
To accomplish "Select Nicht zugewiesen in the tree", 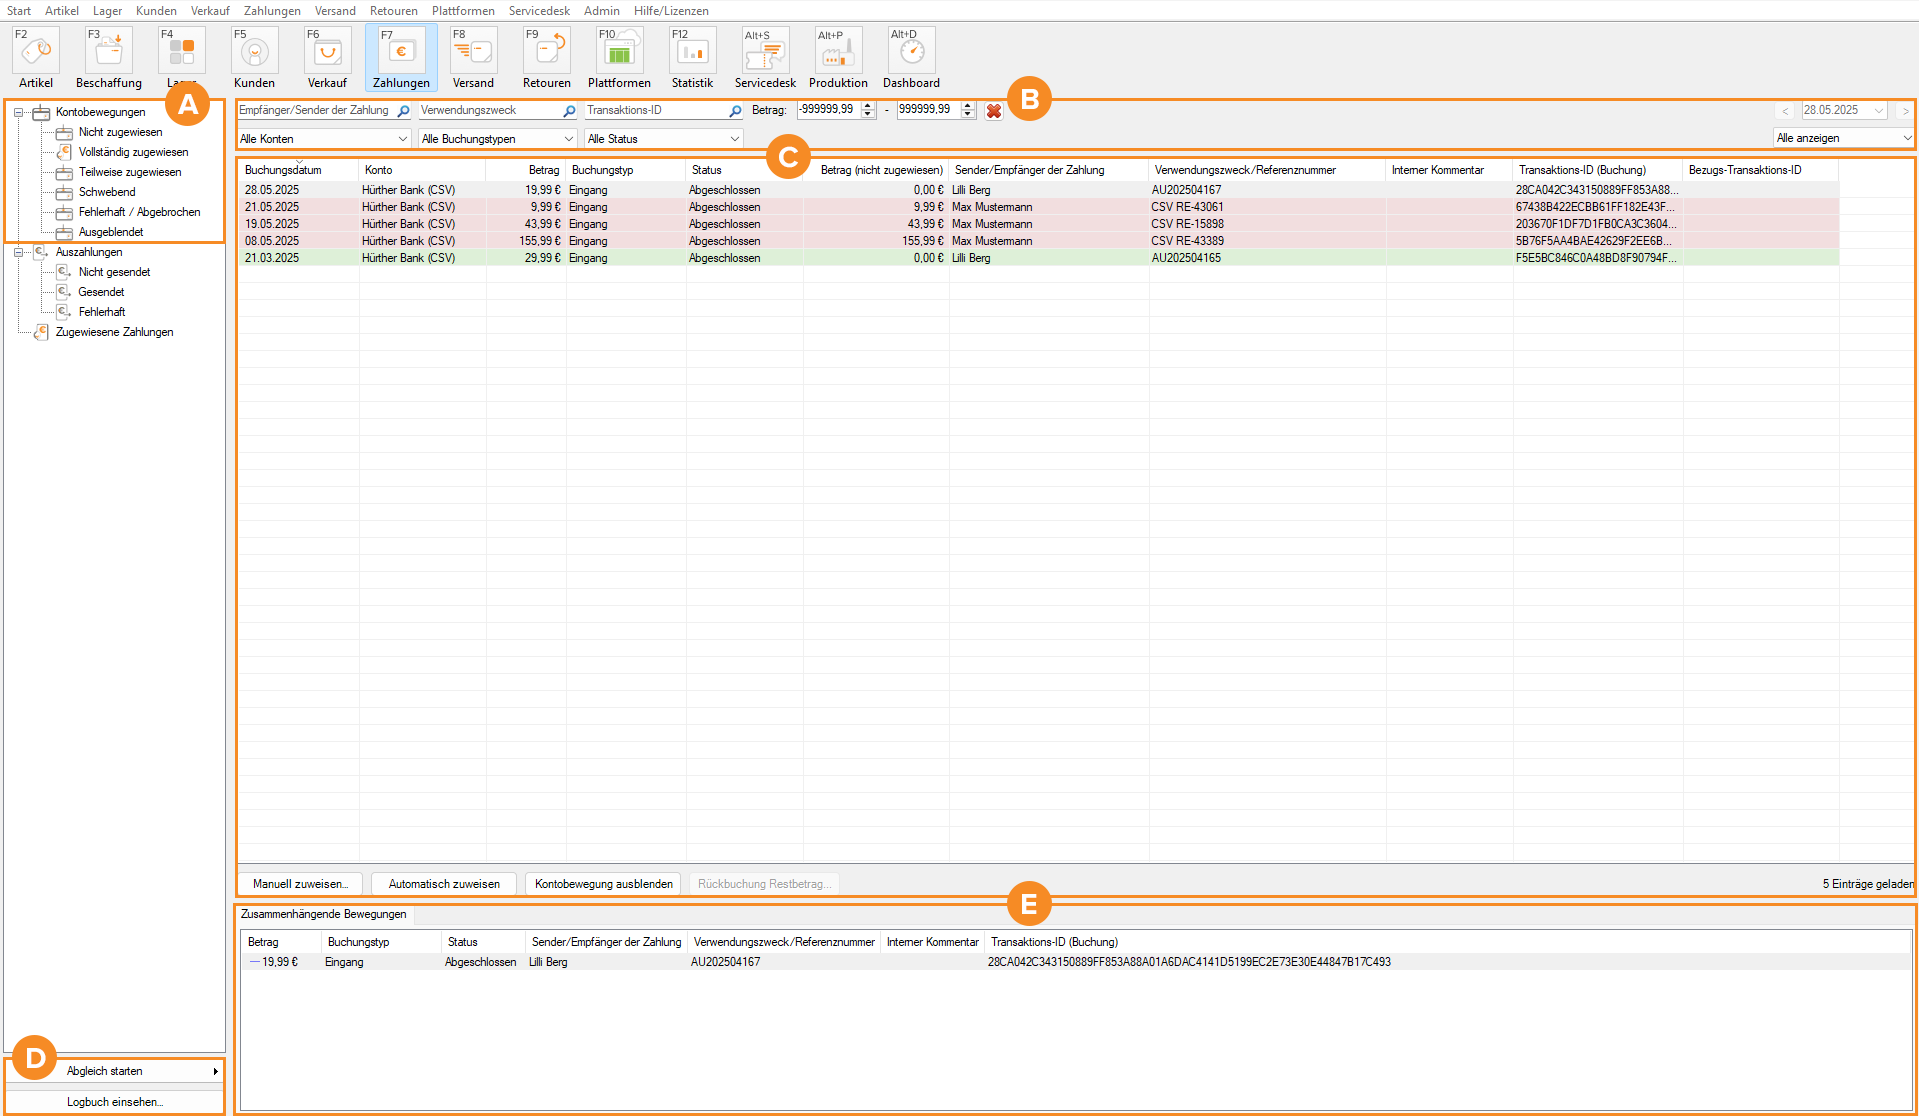I will click(x=120, y=132).
